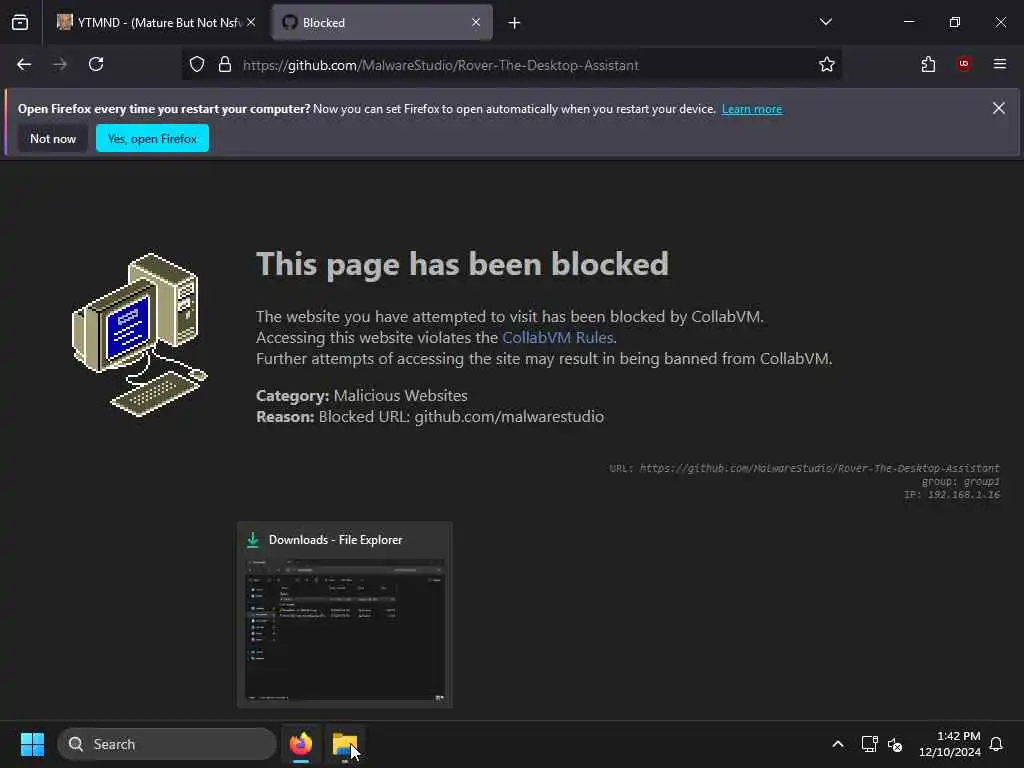Screen dimensions: 1024x768
Task: Go forward one page
Action: pyautogui.click(x=60, y=64)
